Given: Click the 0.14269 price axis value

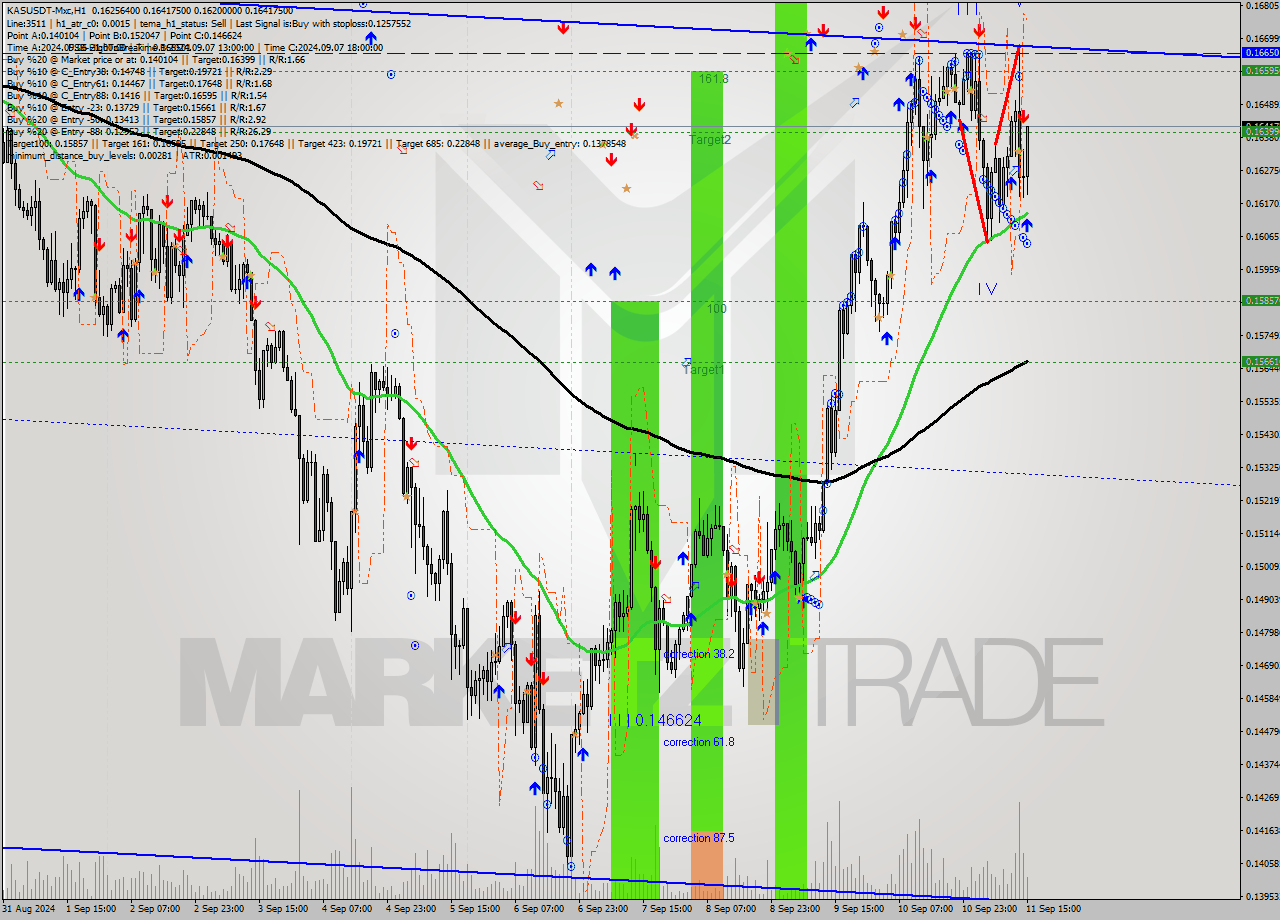Looking at the screenshot, I should 1262,797.
